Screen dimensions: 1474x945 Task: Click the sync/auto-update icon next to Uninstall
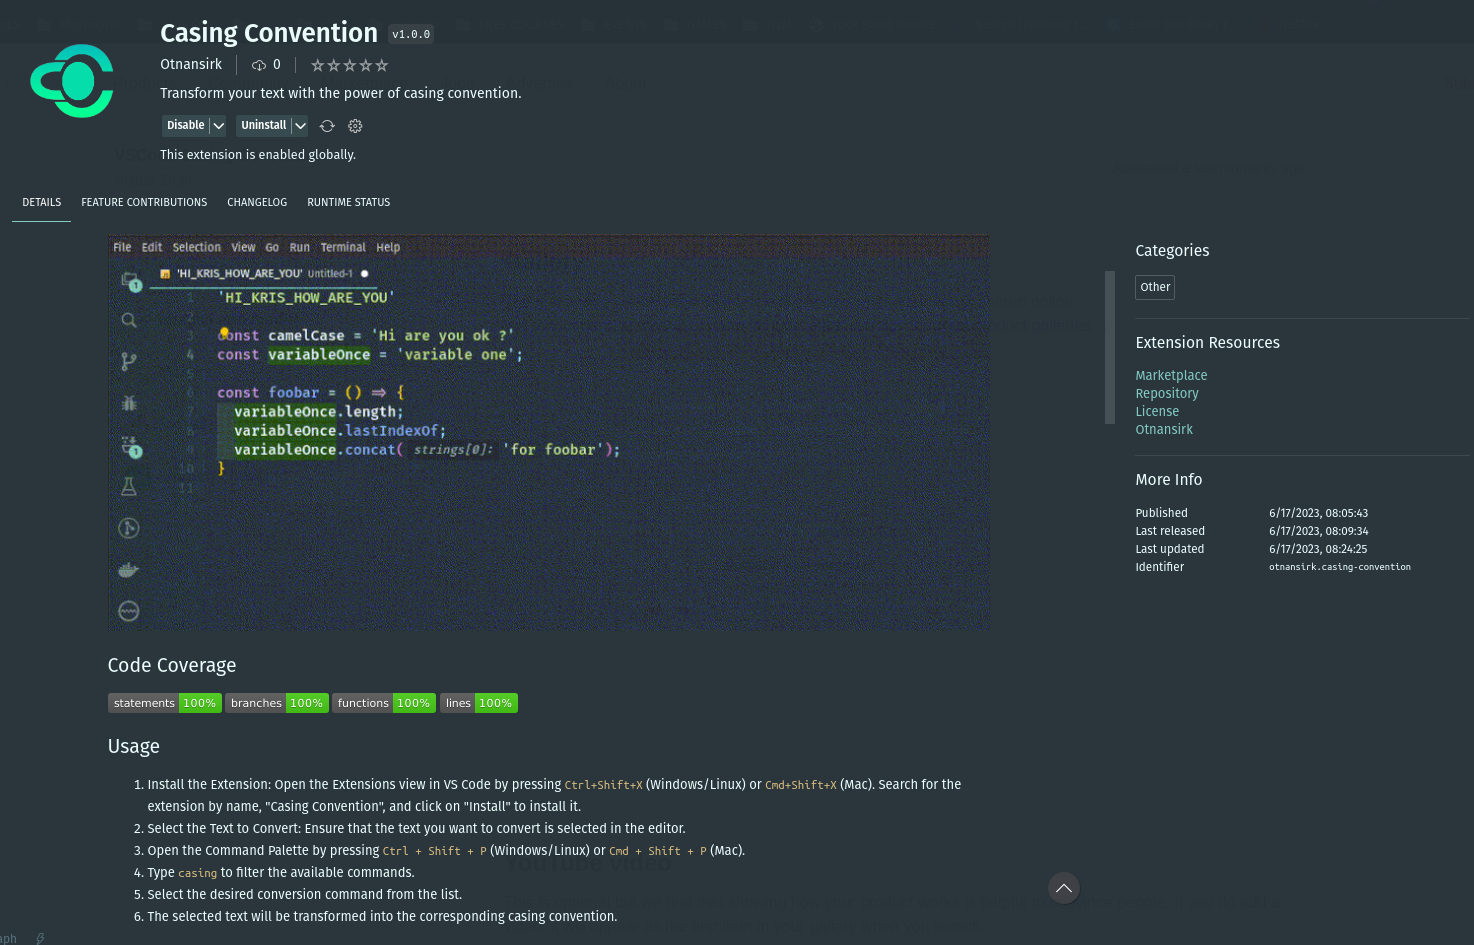pos(327,126)
